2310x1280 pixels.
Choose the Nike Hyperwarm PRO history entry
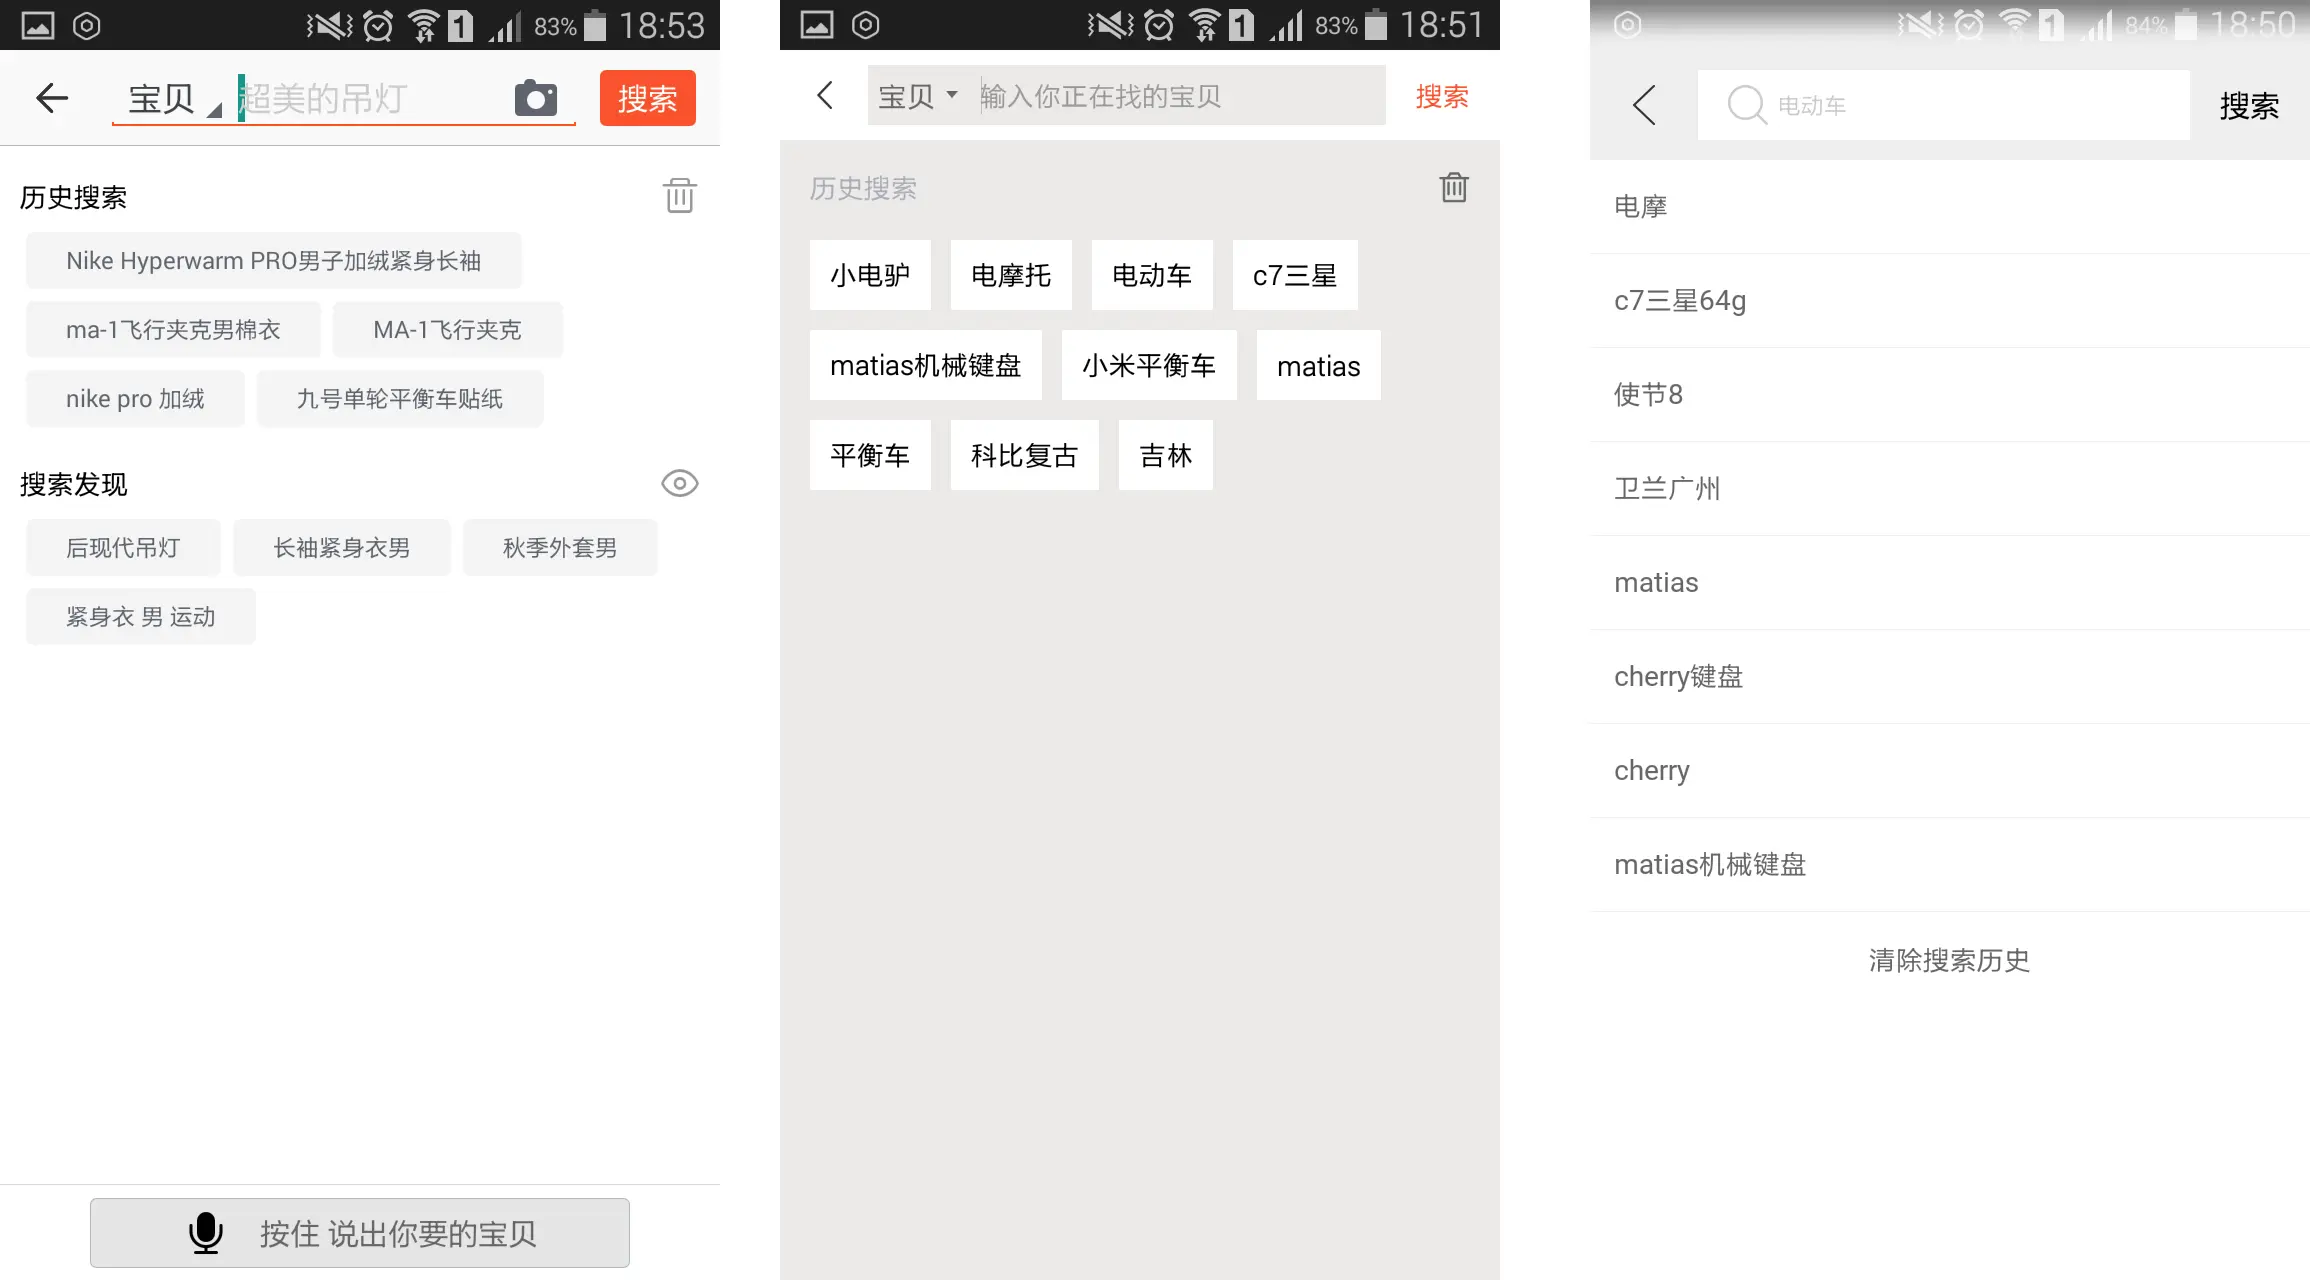click(x=272, y=260)
